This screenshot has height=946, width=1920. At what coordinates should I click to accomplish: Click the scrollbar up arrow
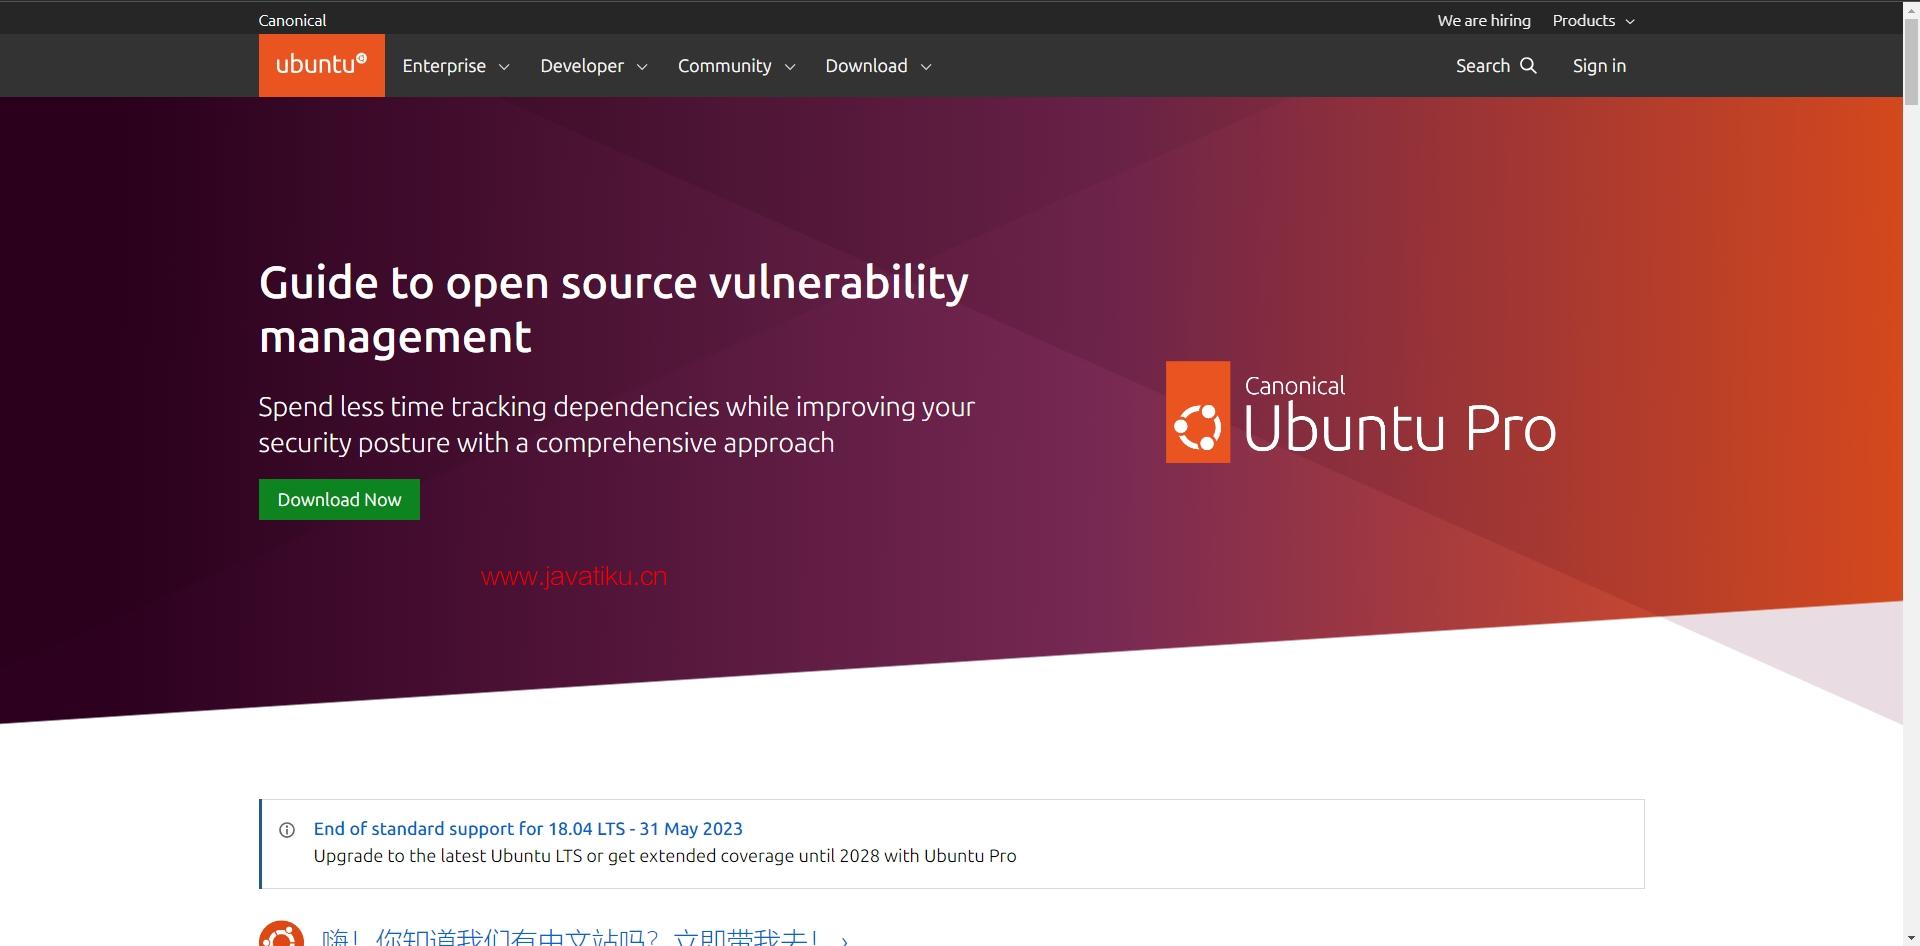click(1911, 8)
